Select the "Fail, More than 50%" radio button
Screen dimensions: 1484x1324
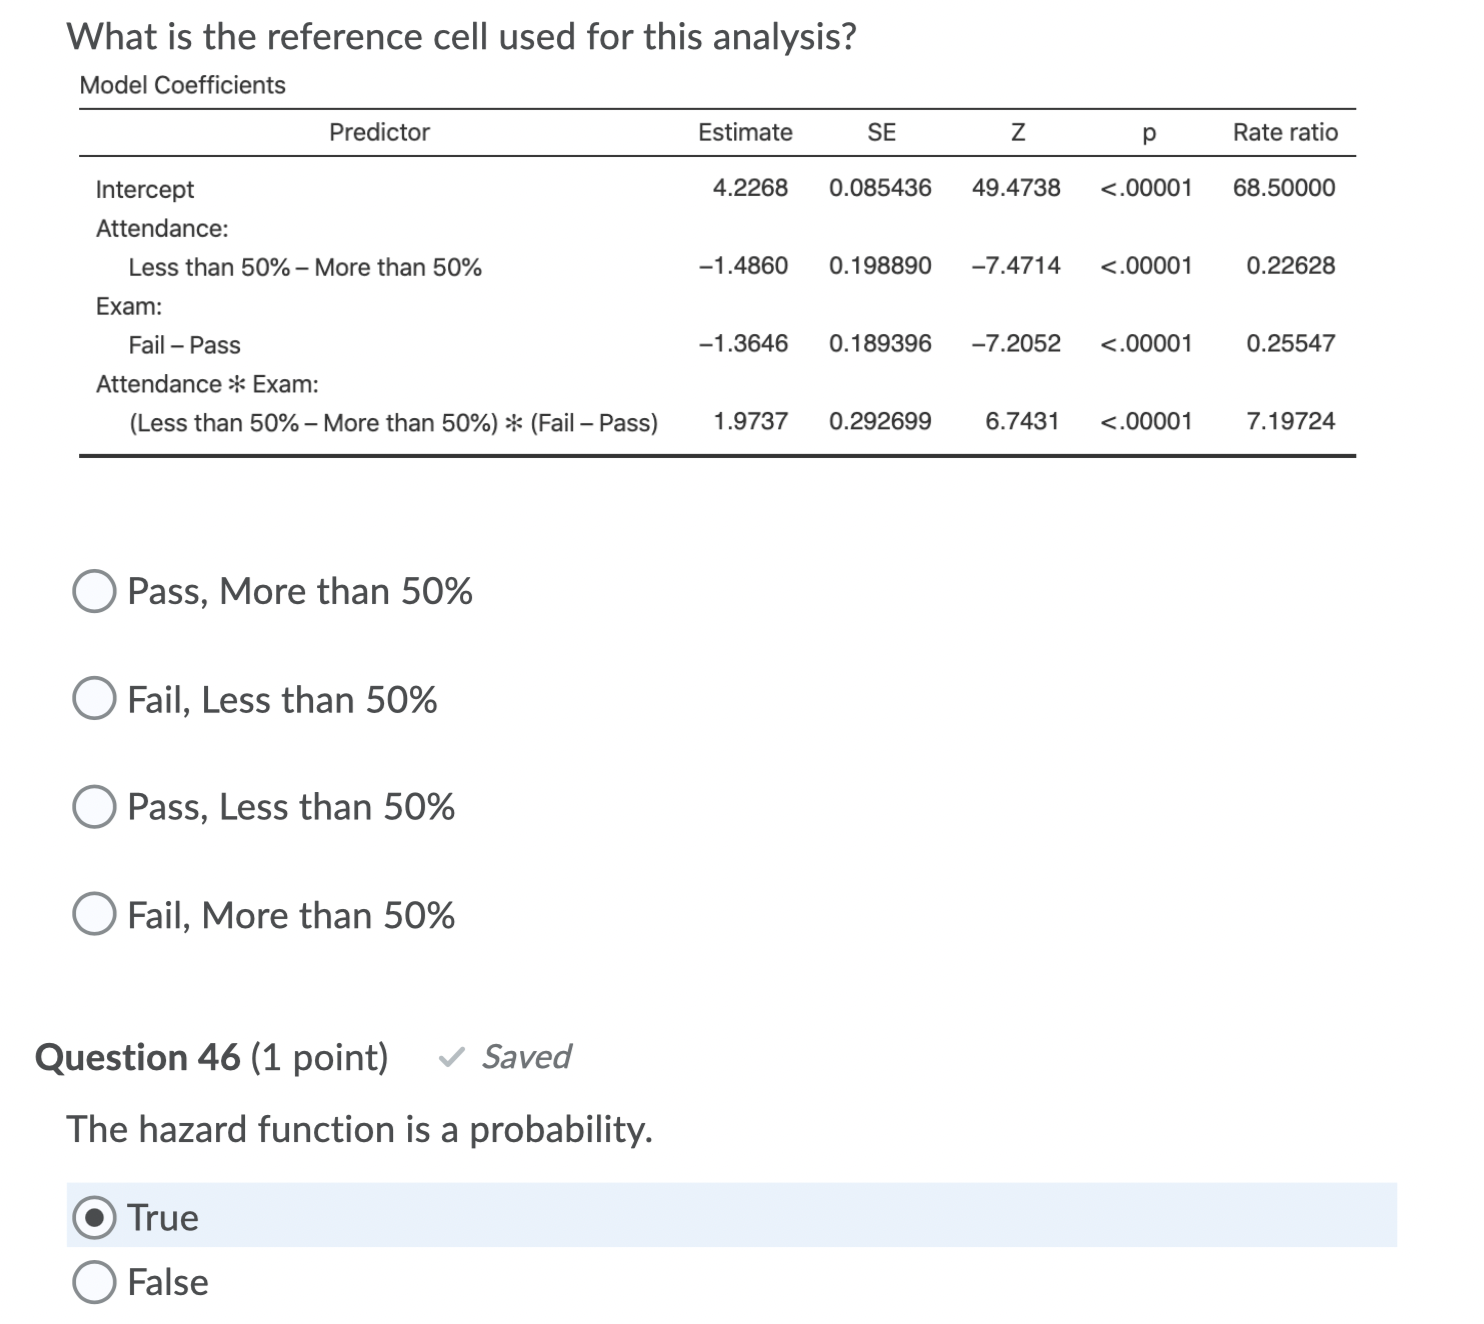(95, 915)
